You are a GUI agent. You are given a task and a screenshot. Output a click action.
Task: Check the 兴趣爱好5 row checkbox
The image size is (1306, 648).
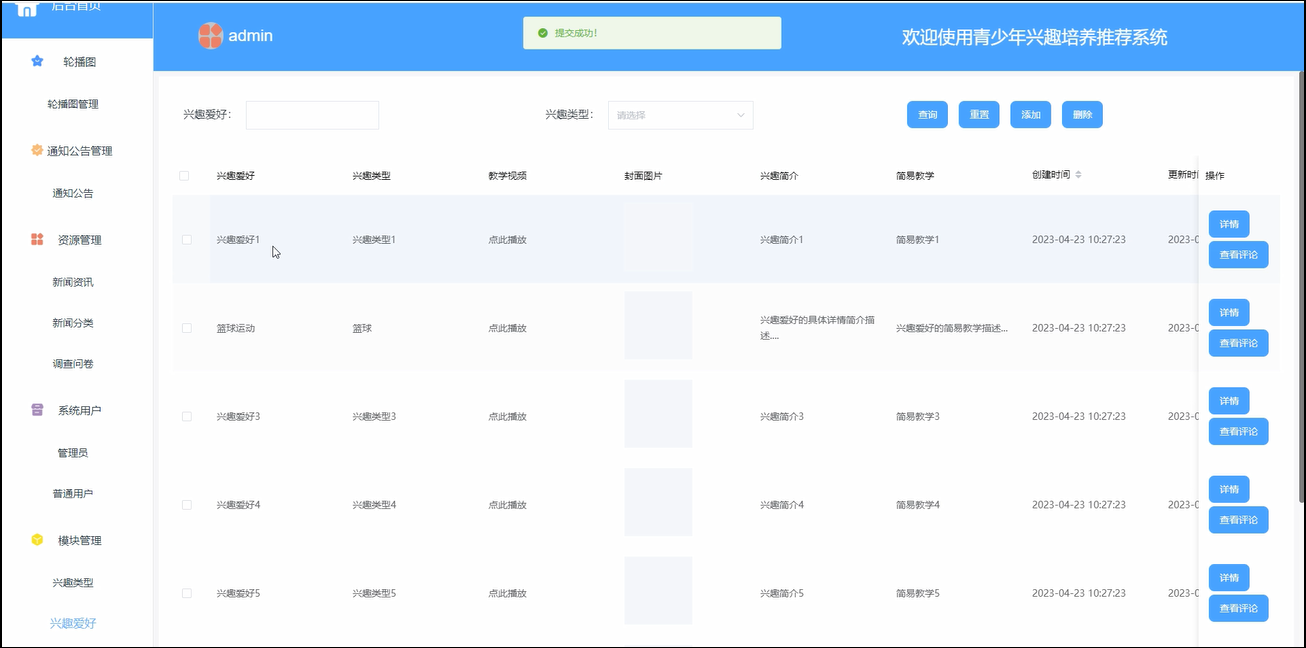click(187, 593)
